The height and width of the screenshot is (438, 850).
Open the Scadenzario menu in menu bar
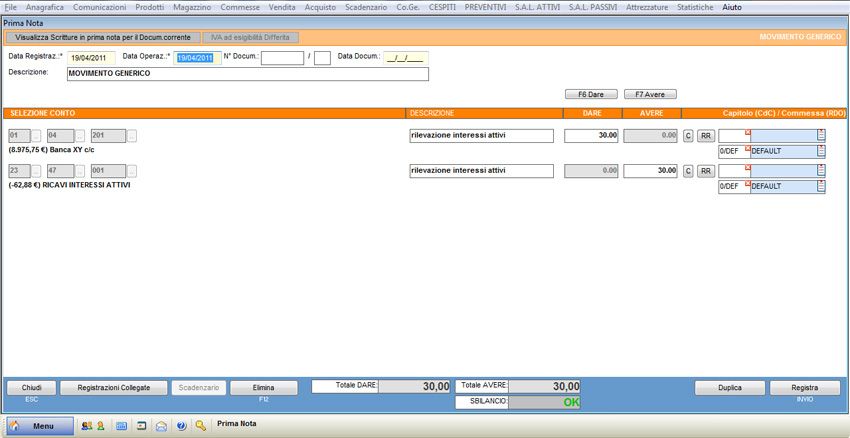[x=365, y=7]
